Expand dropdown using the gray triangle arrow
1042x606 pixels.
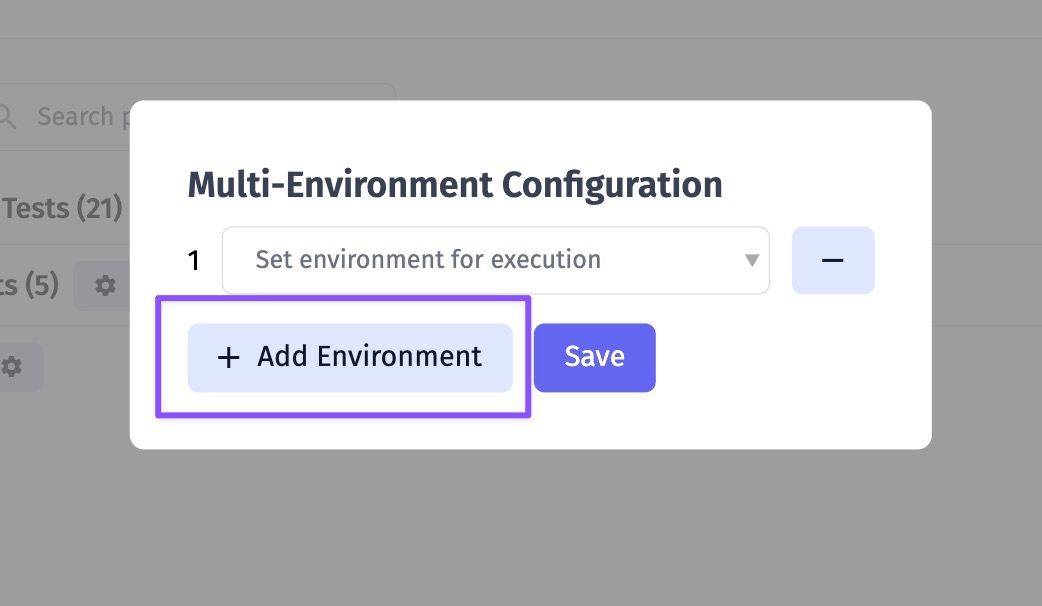(752, 260)
